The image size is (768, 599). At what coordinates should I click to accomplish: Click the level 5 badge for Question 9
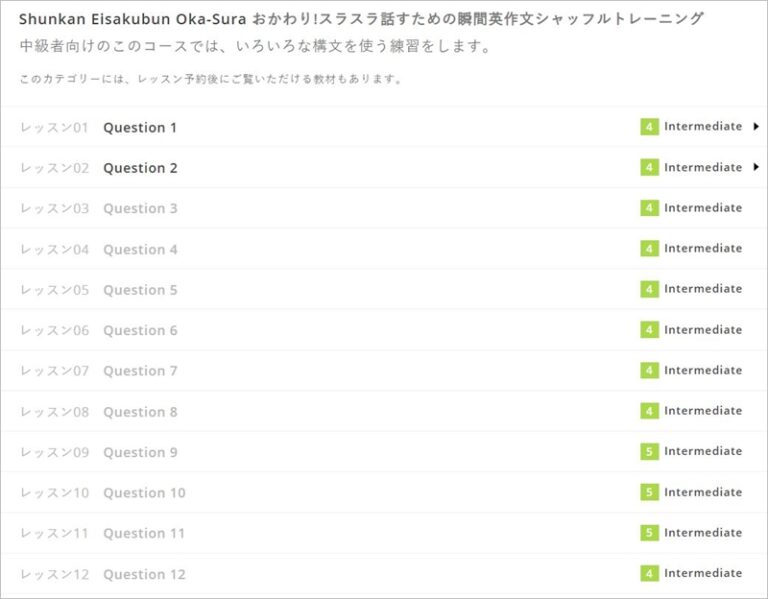pos(649,452)
